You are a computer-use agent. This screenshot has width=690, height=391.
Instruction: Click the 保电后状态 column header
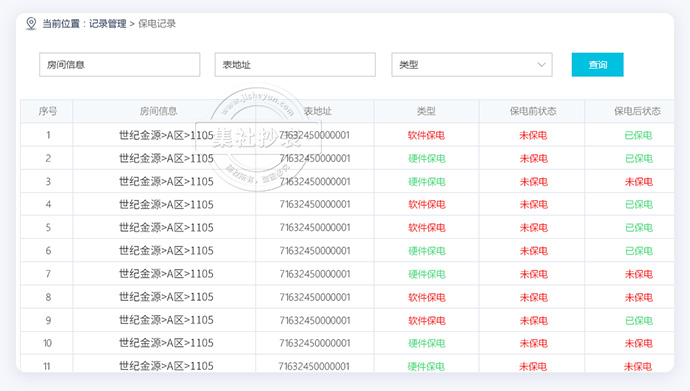637,111
